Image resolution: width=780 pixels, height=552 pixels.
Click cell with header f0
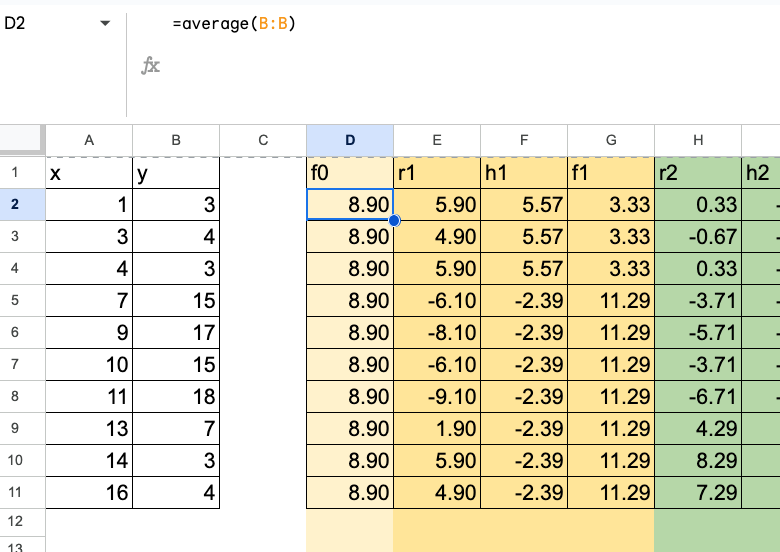(x=350, y=173)
